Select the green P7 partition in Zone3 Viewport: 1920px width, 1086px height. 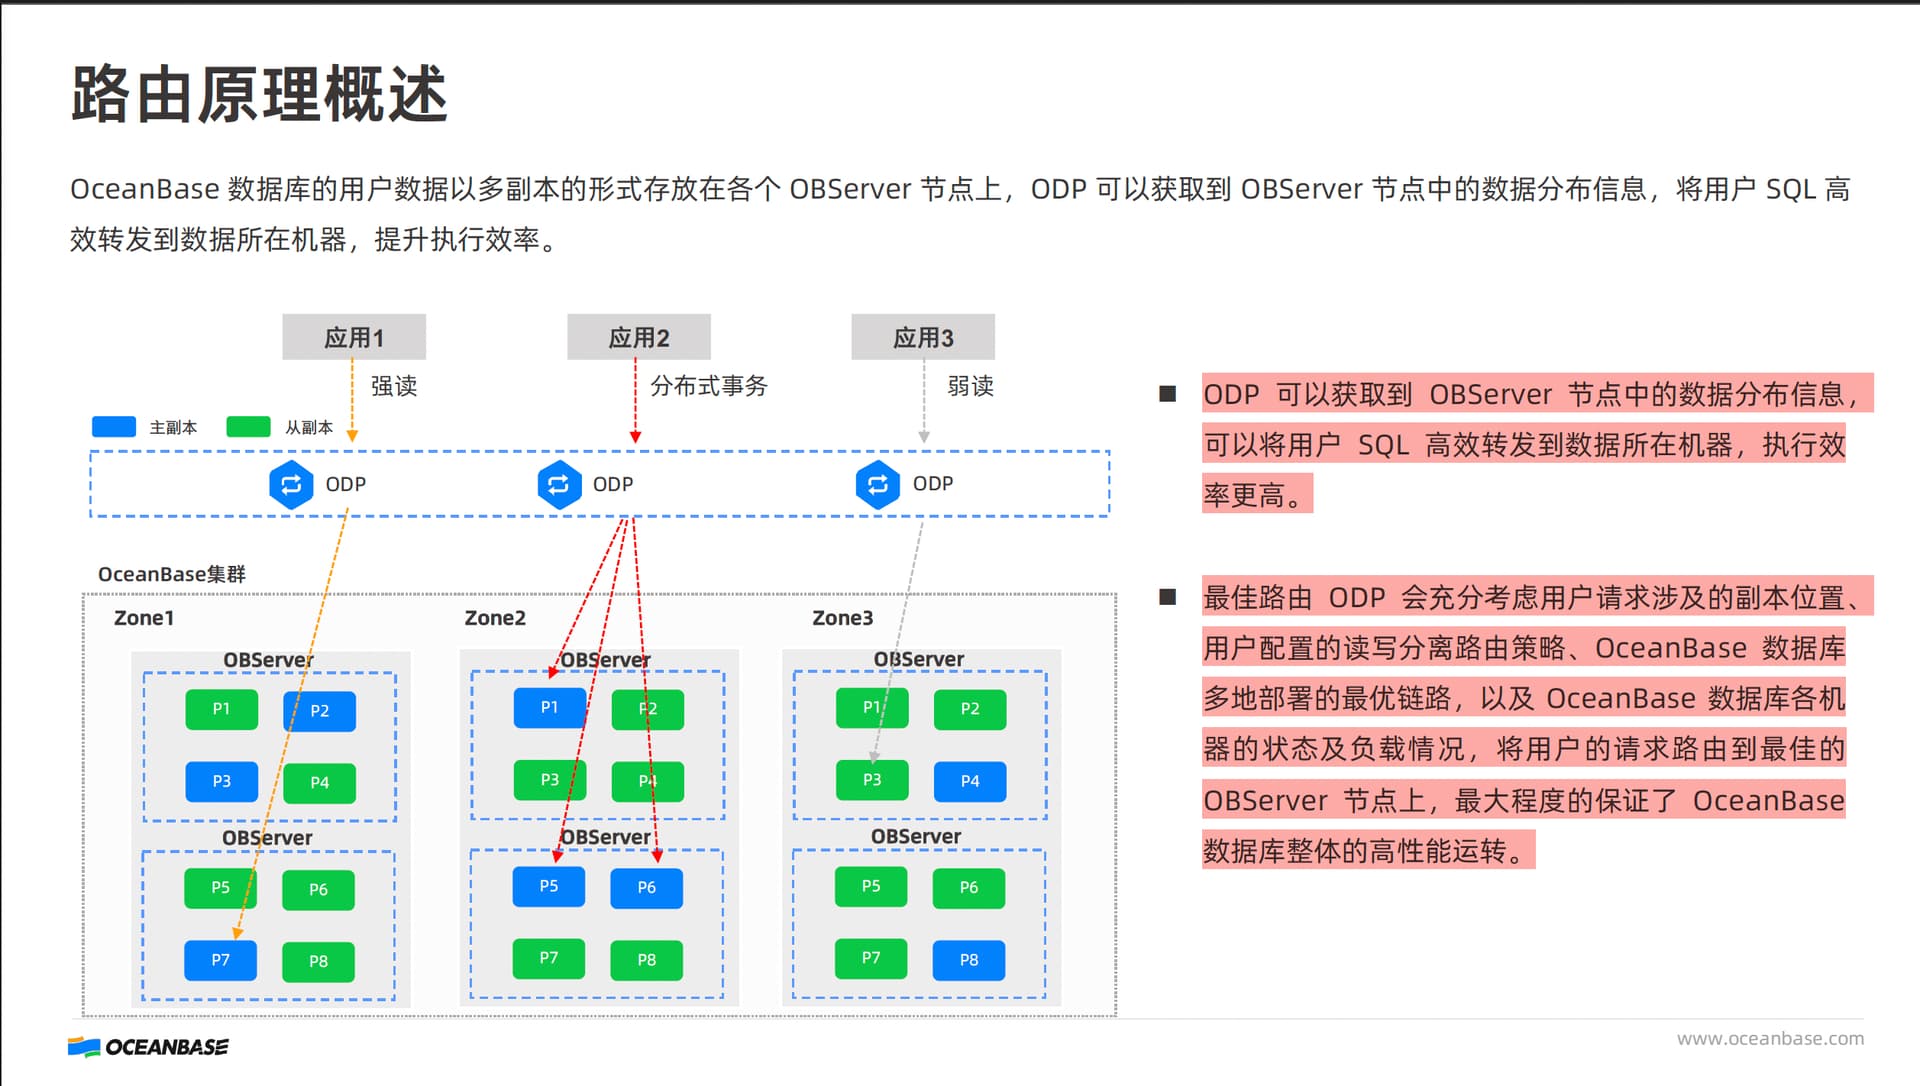tap(871, 958)
